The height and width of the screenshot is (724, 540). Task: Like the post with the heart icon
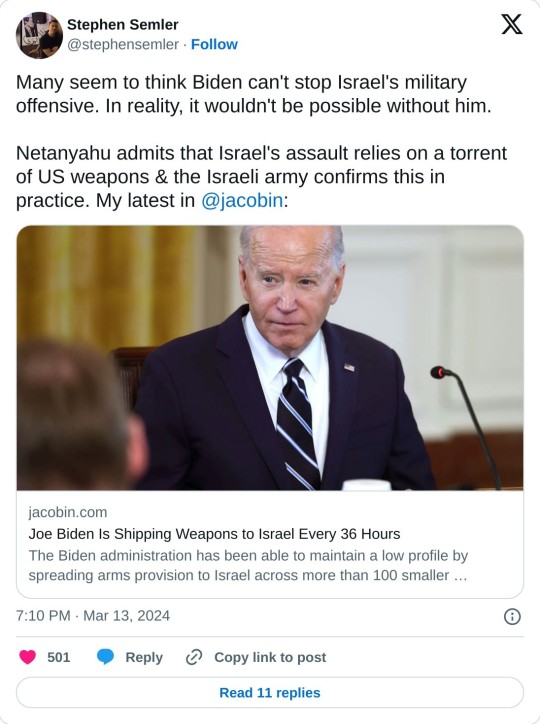click(28, 657)
